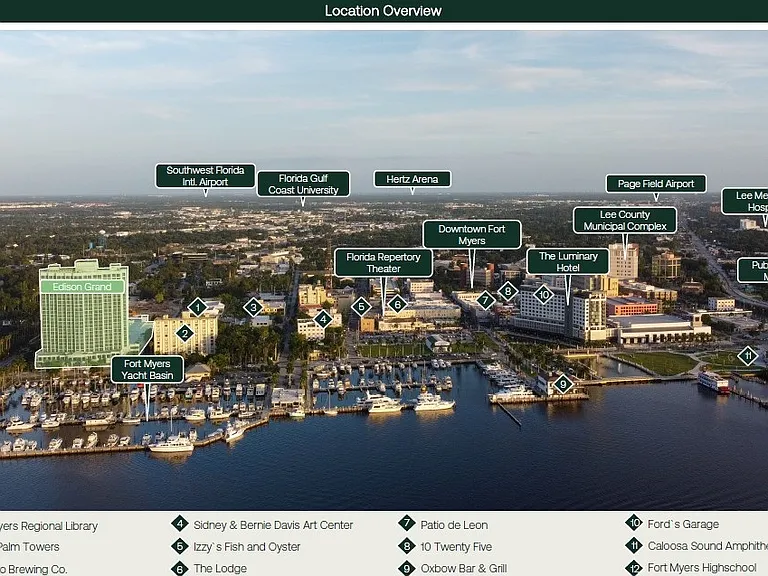
Task: Click Izzy's Fish and Oyster legend text
Action: (246, 547)
